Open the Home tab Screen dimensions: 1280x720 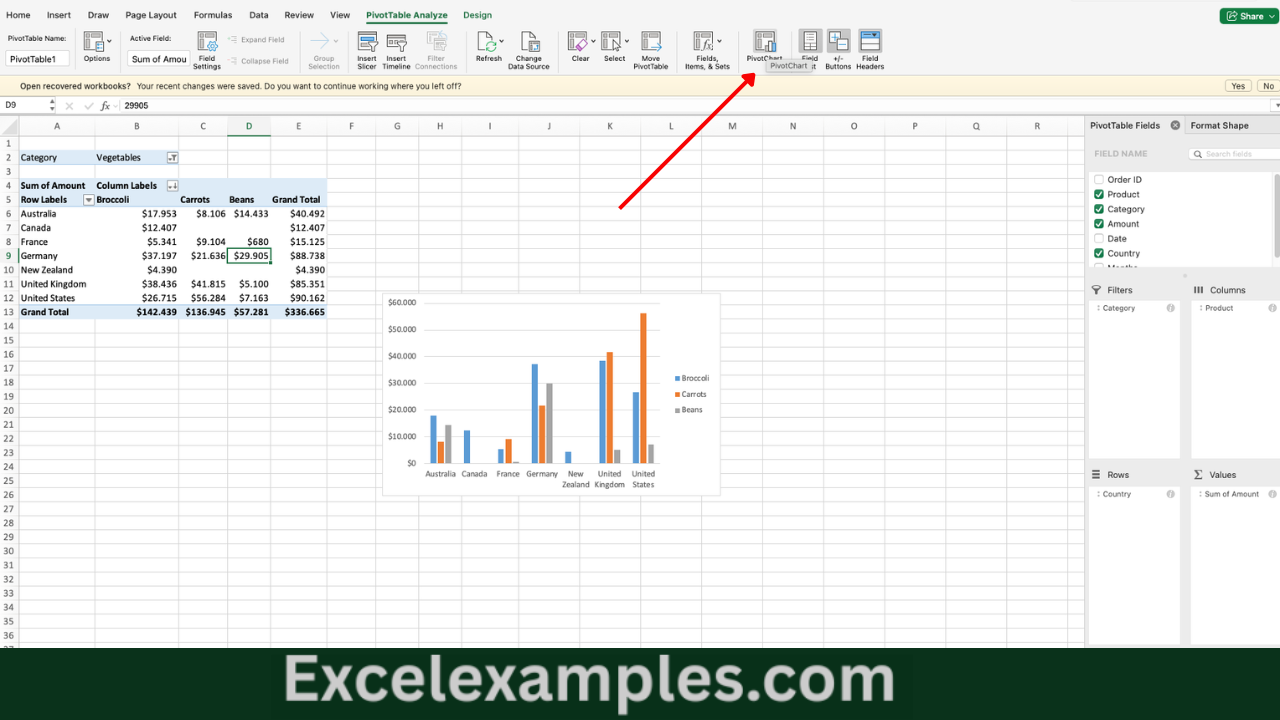point(18,15)
